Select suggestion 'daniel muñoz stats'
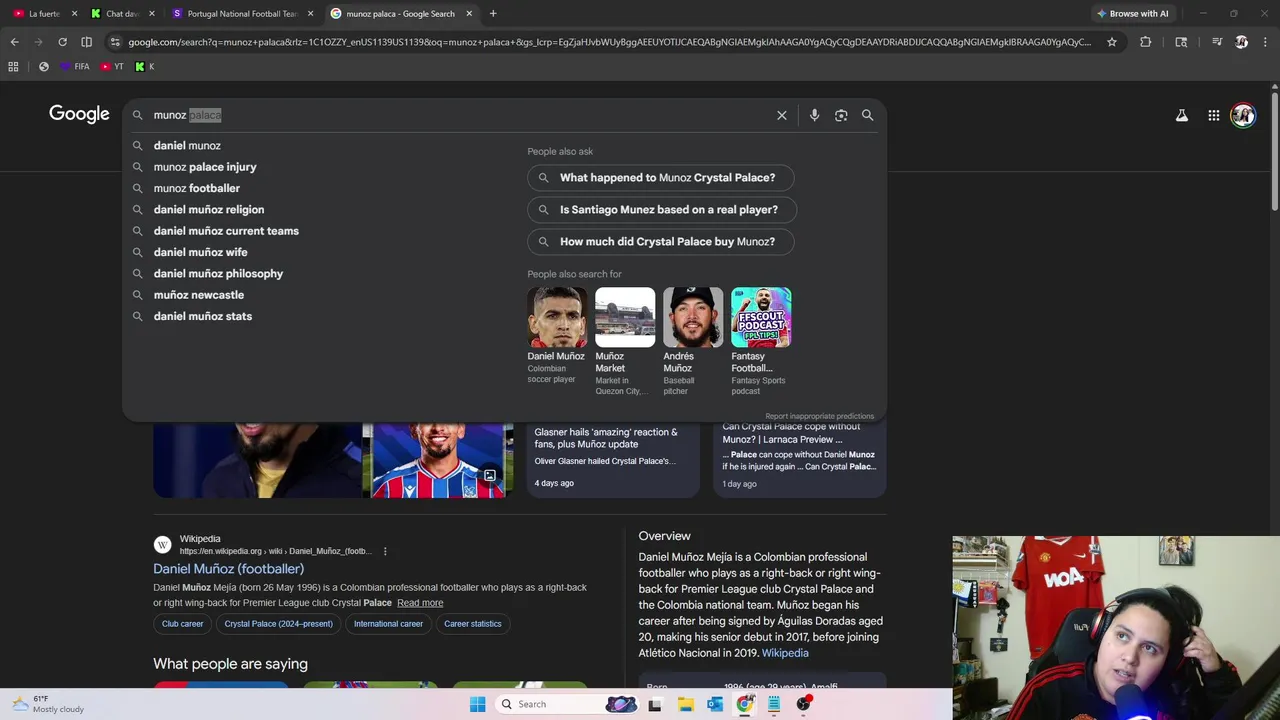 coord(203,316)
